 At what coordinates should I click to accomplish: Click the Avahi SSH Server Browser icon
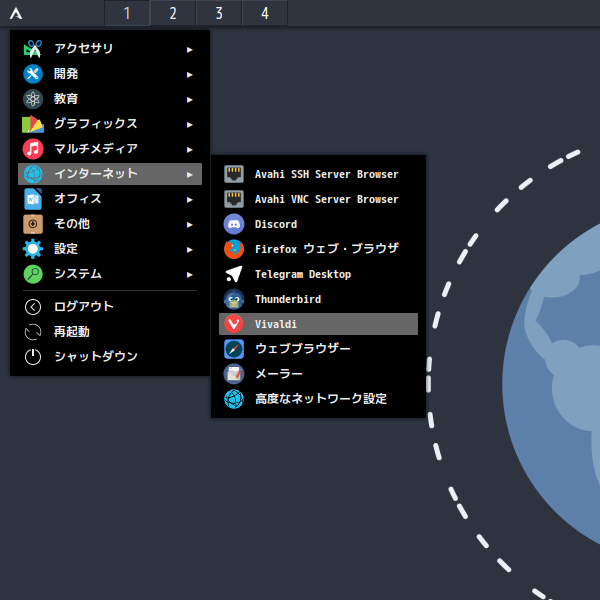pos(234,174)
